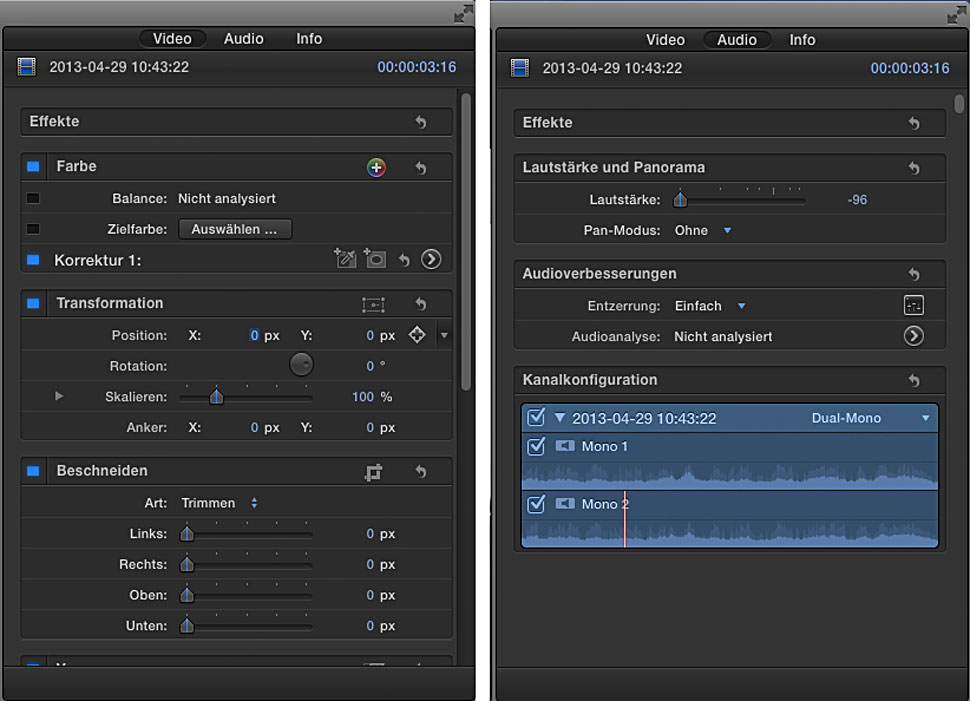Toggle the Transformation blue enable box

tap(33, 303)
